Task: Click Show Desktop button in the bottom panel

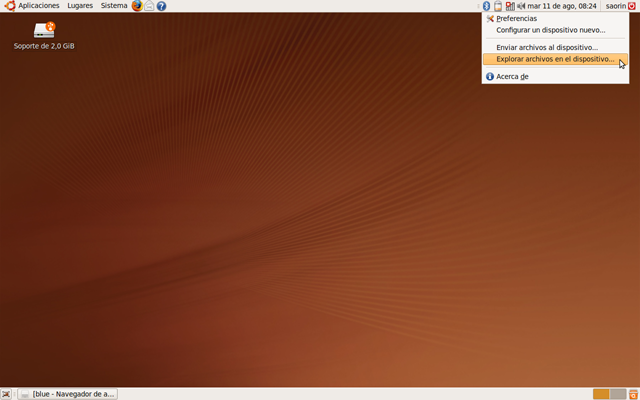Action: (x=7, y=394)
